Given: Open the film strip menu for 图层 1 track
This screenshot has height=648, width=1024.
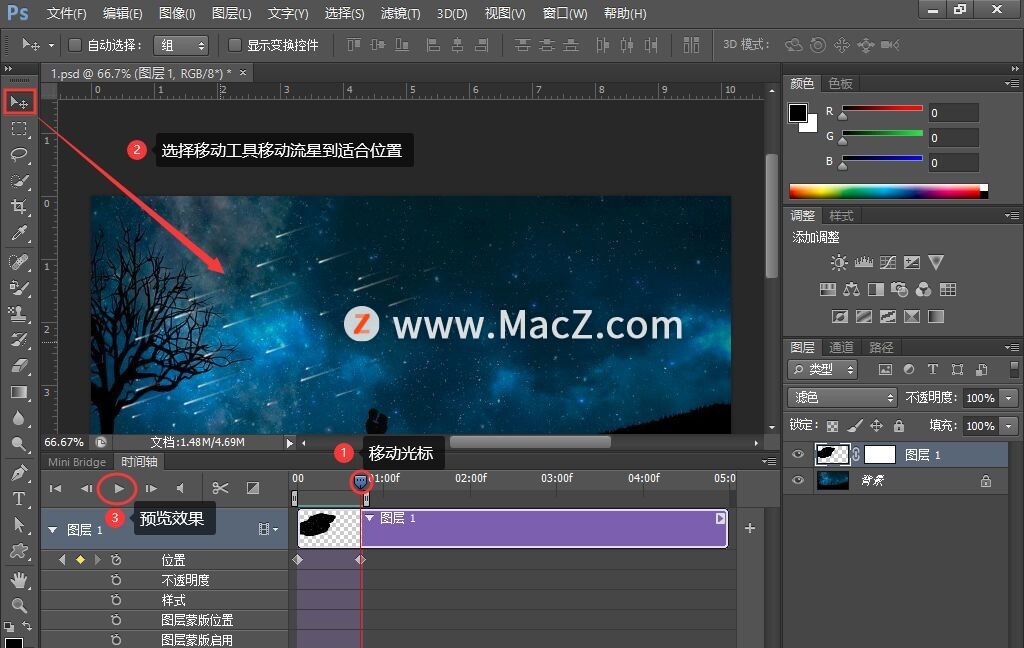Looking at the screenshot, I should point(268,529).
